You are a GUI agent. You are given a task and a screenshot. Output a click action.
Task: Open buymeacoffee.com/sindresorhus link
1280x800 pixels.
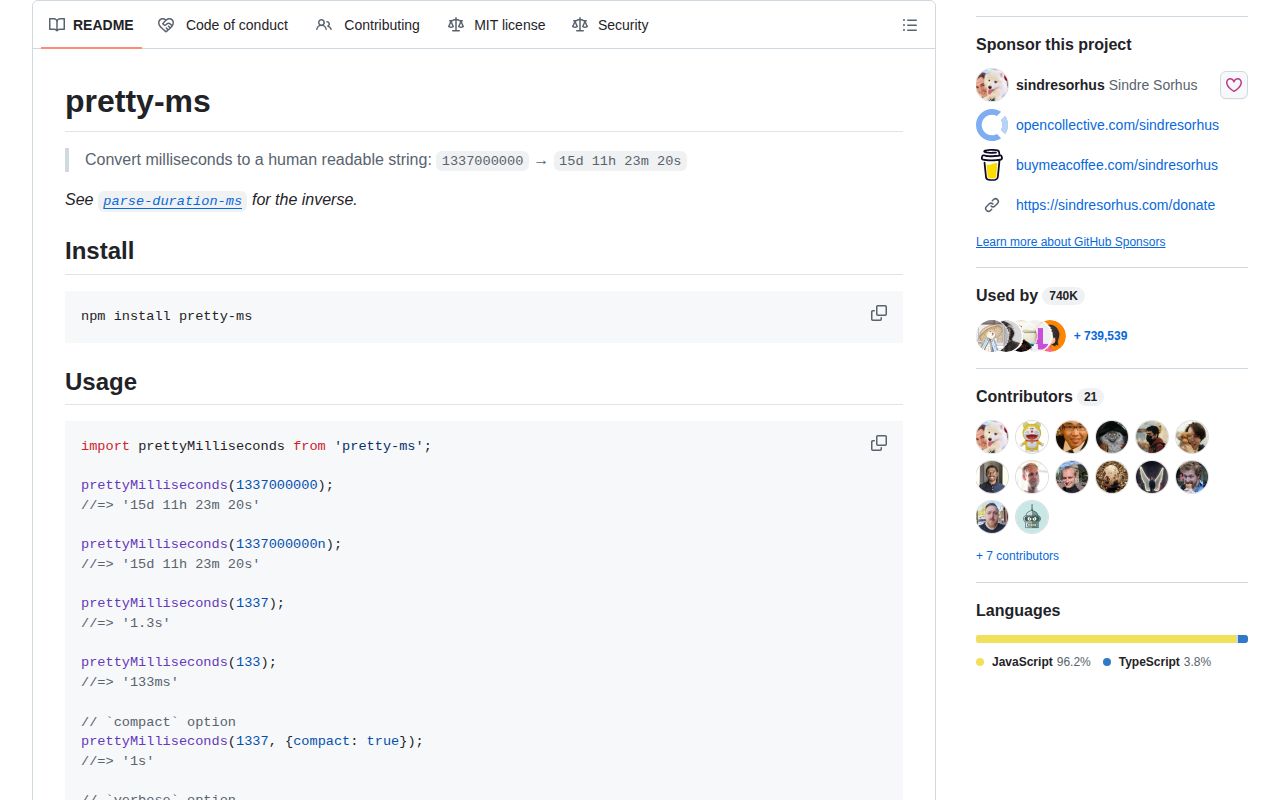pos(1117,165)
